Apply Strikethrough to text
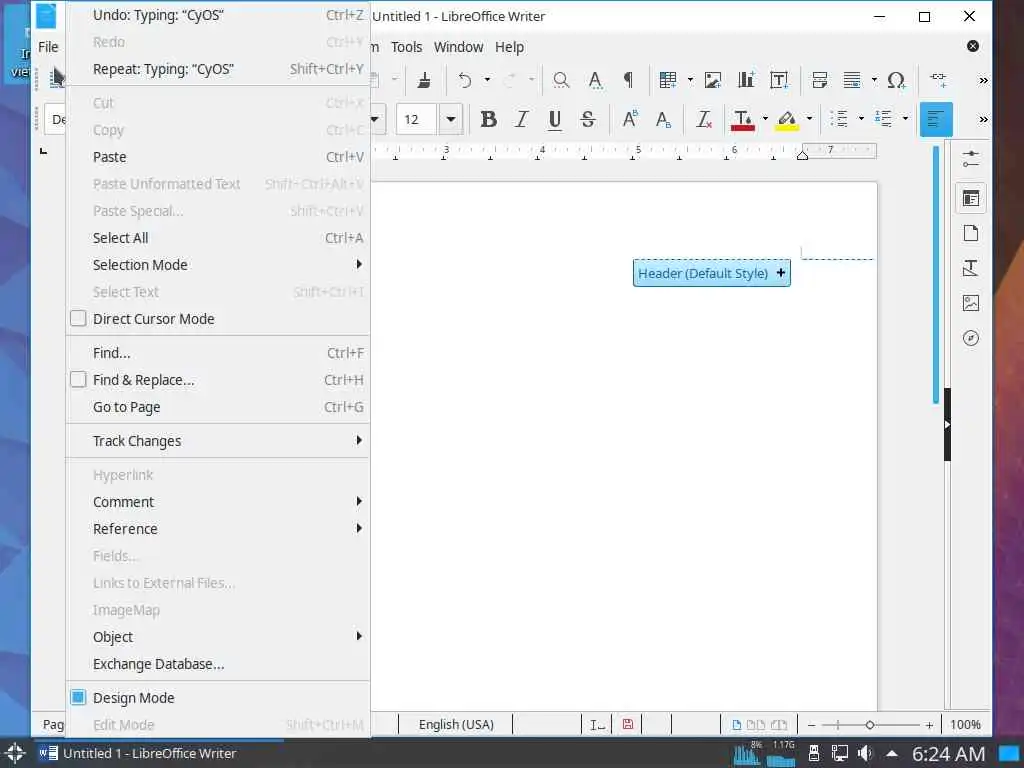 coord(588,119)
